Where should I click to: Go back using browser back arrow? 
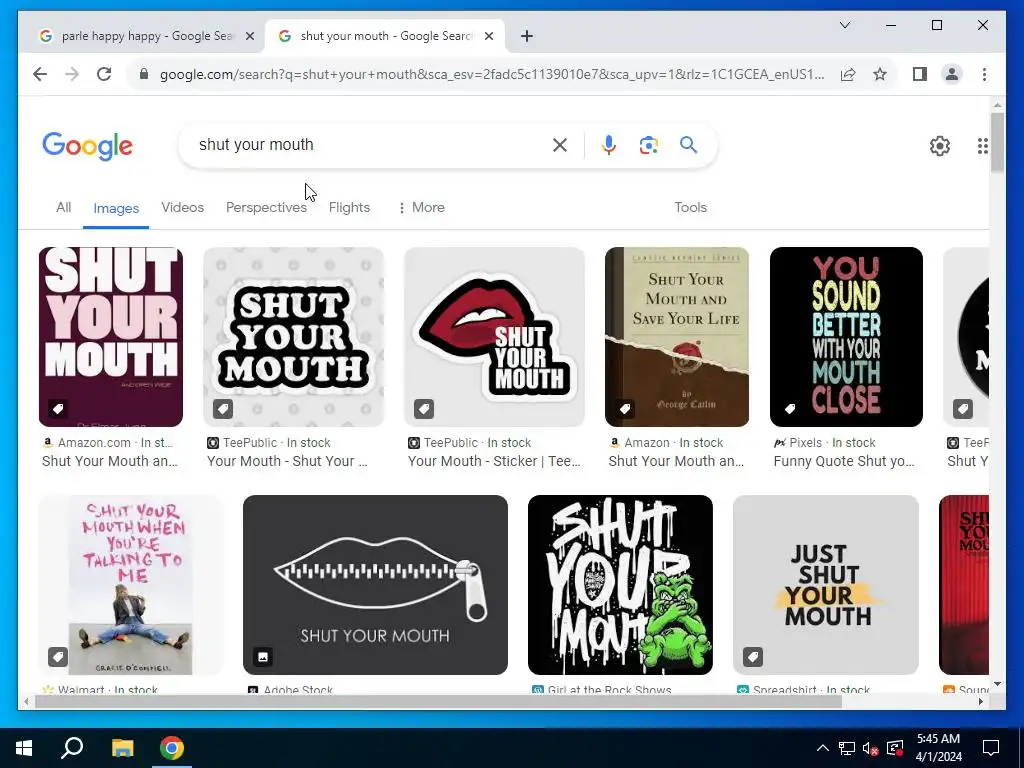point(40,74)
